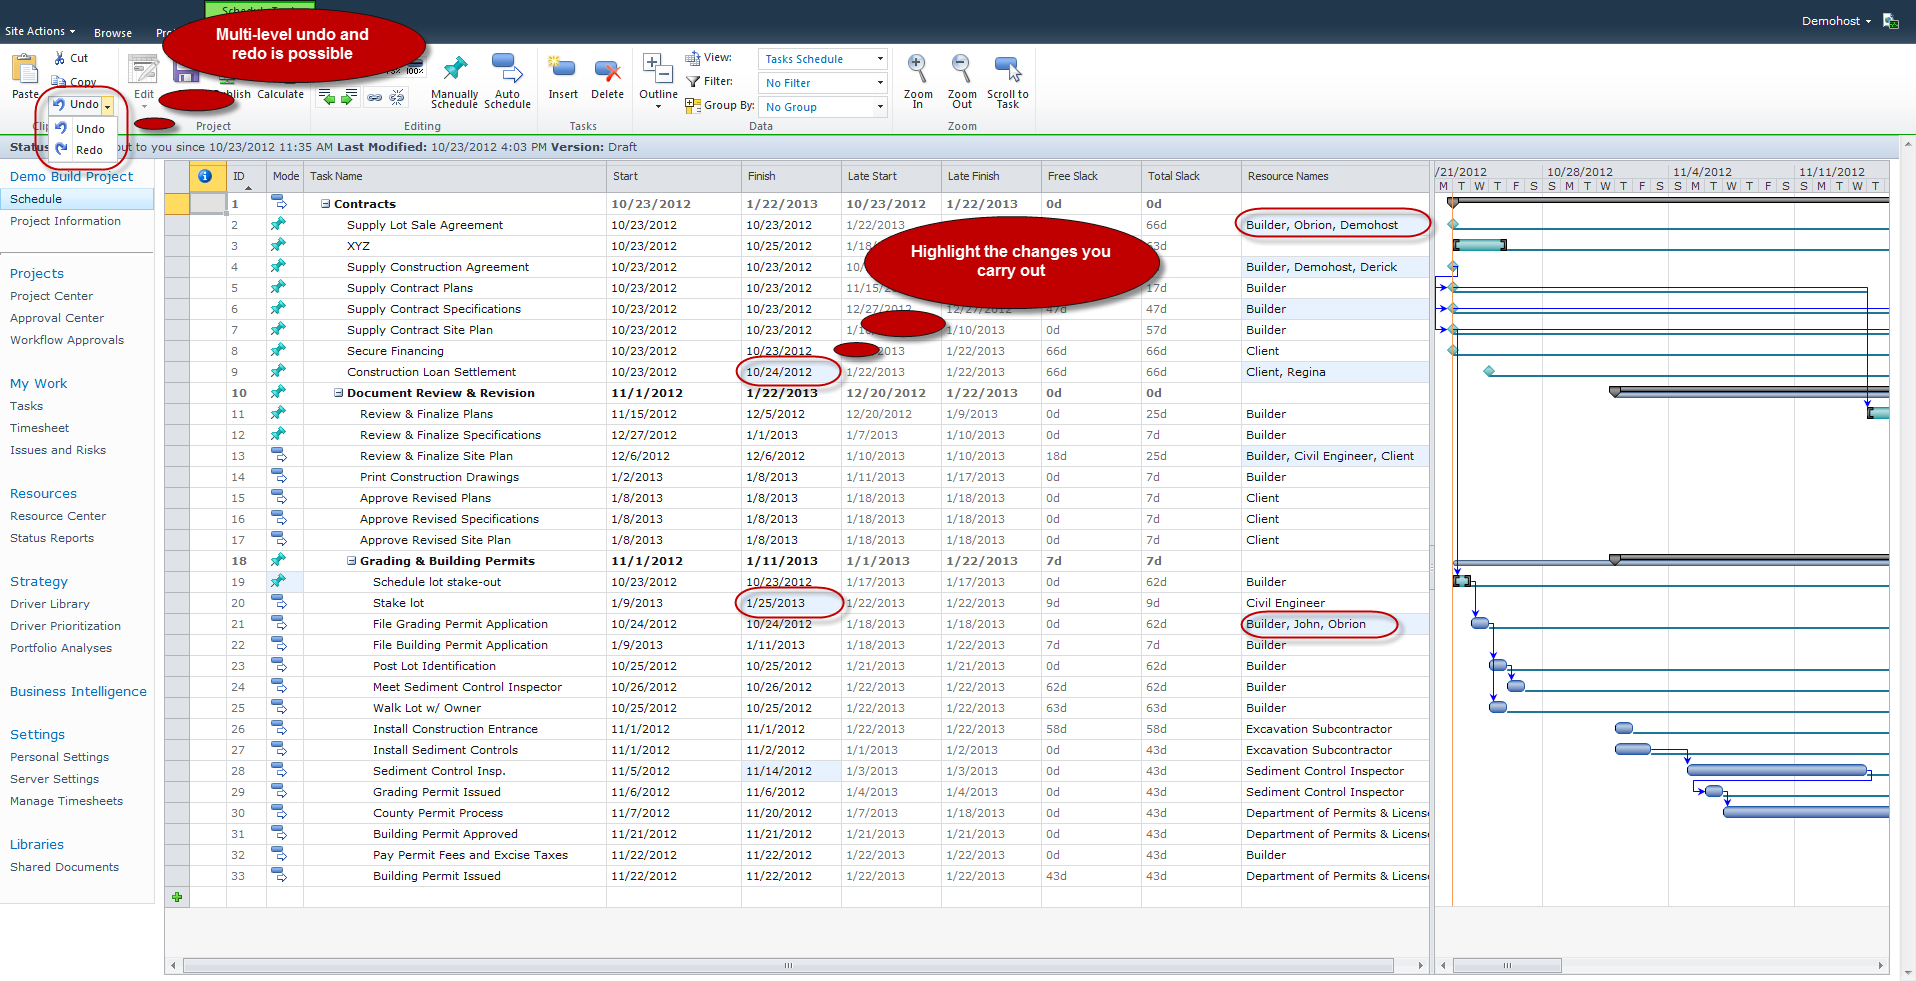Open Resource Center link
The width and height of the screenshot is (1916, 981).
tap(58, 516)
